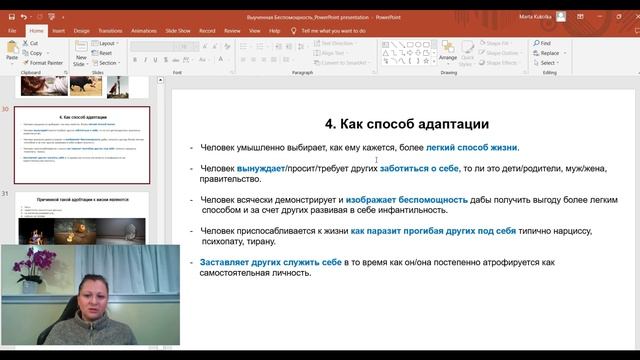
Task: Open Shape Outline dropdown
Action: pos(500,53)
